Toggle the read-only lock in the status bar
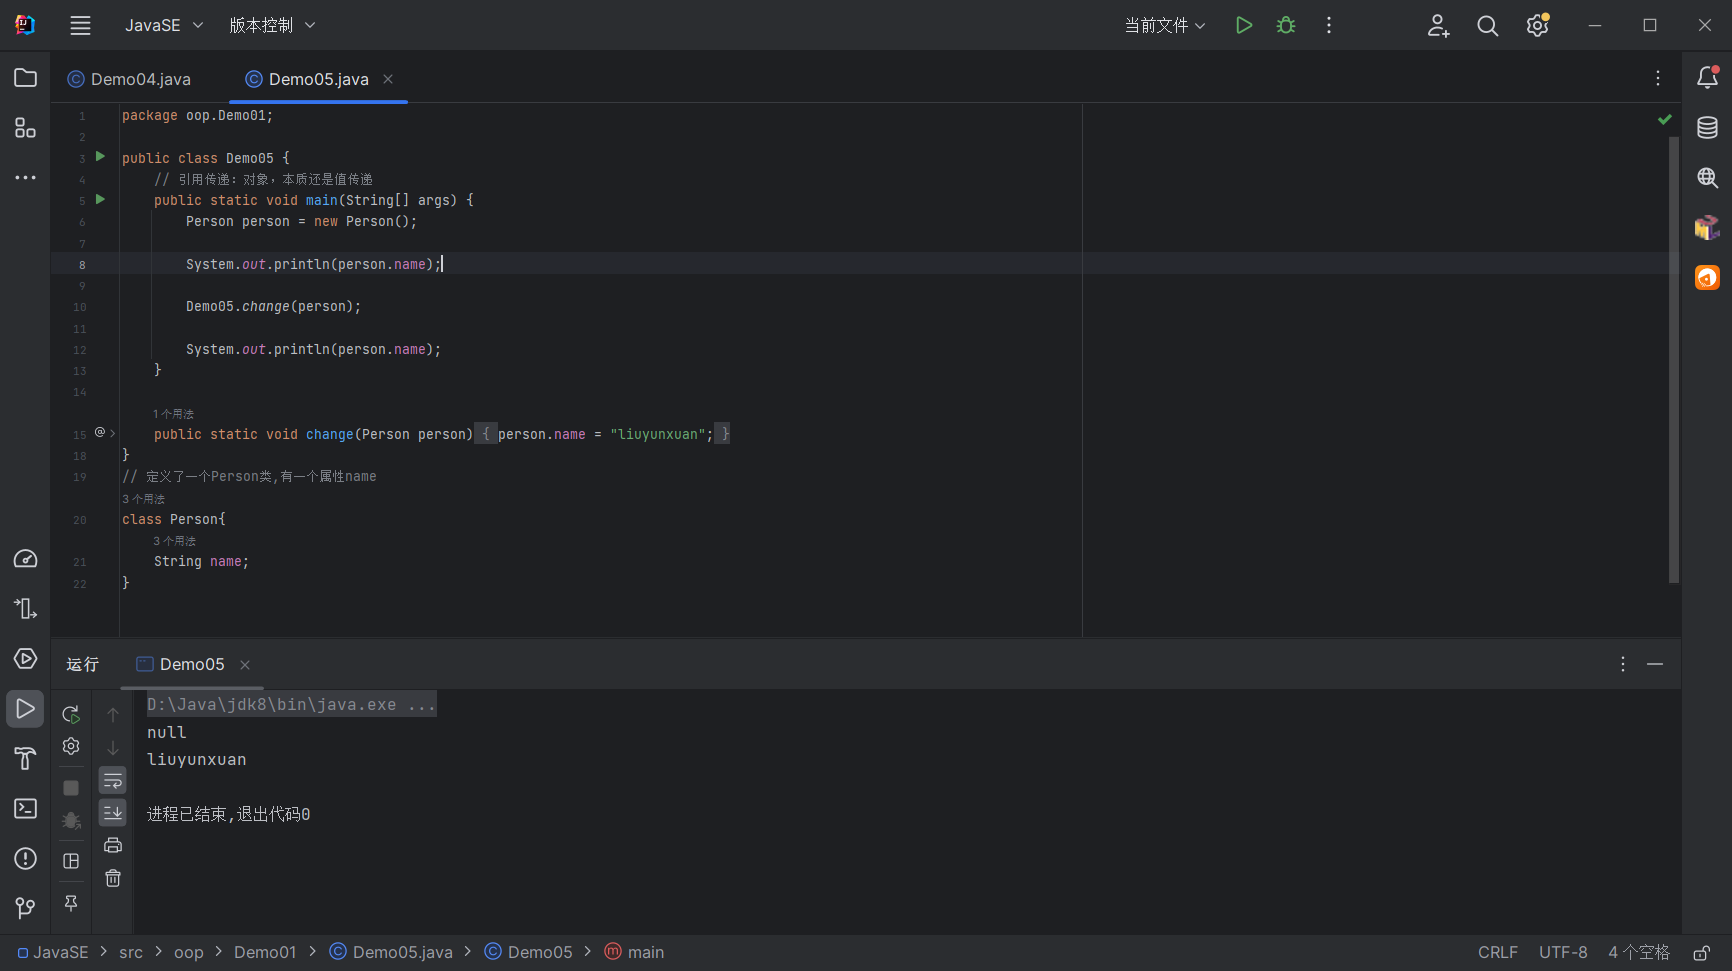 1701,953
